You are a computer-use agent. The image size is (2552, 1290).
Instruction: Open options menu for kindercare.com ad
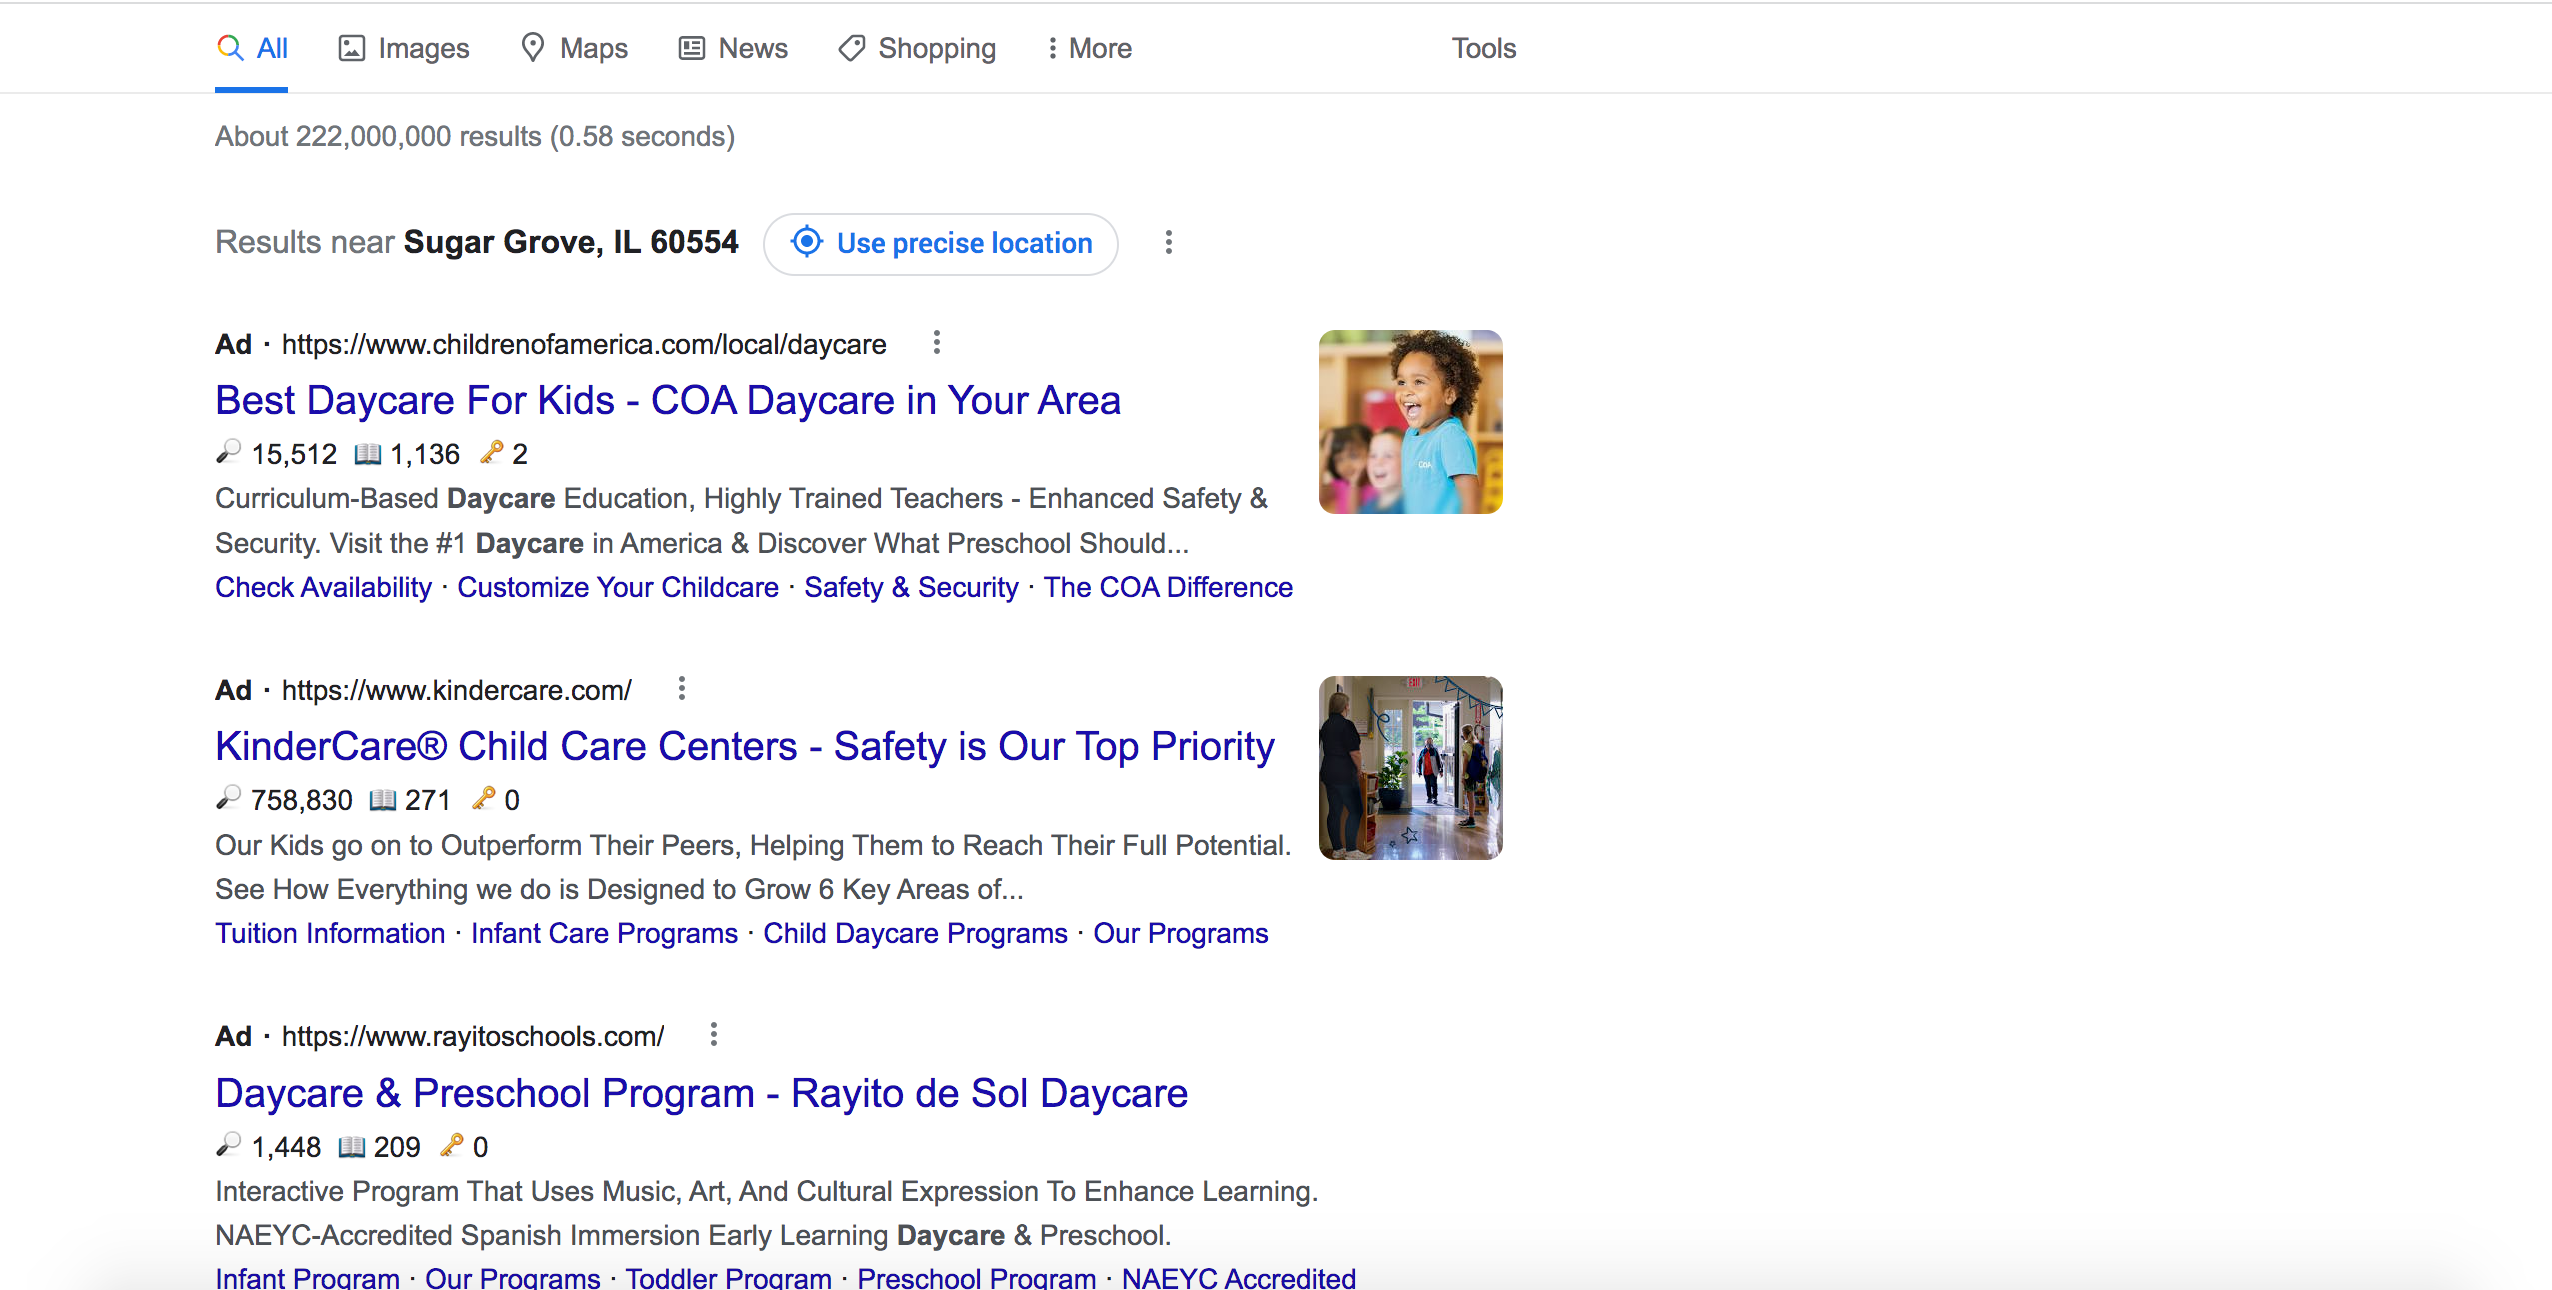click(682, 688)
